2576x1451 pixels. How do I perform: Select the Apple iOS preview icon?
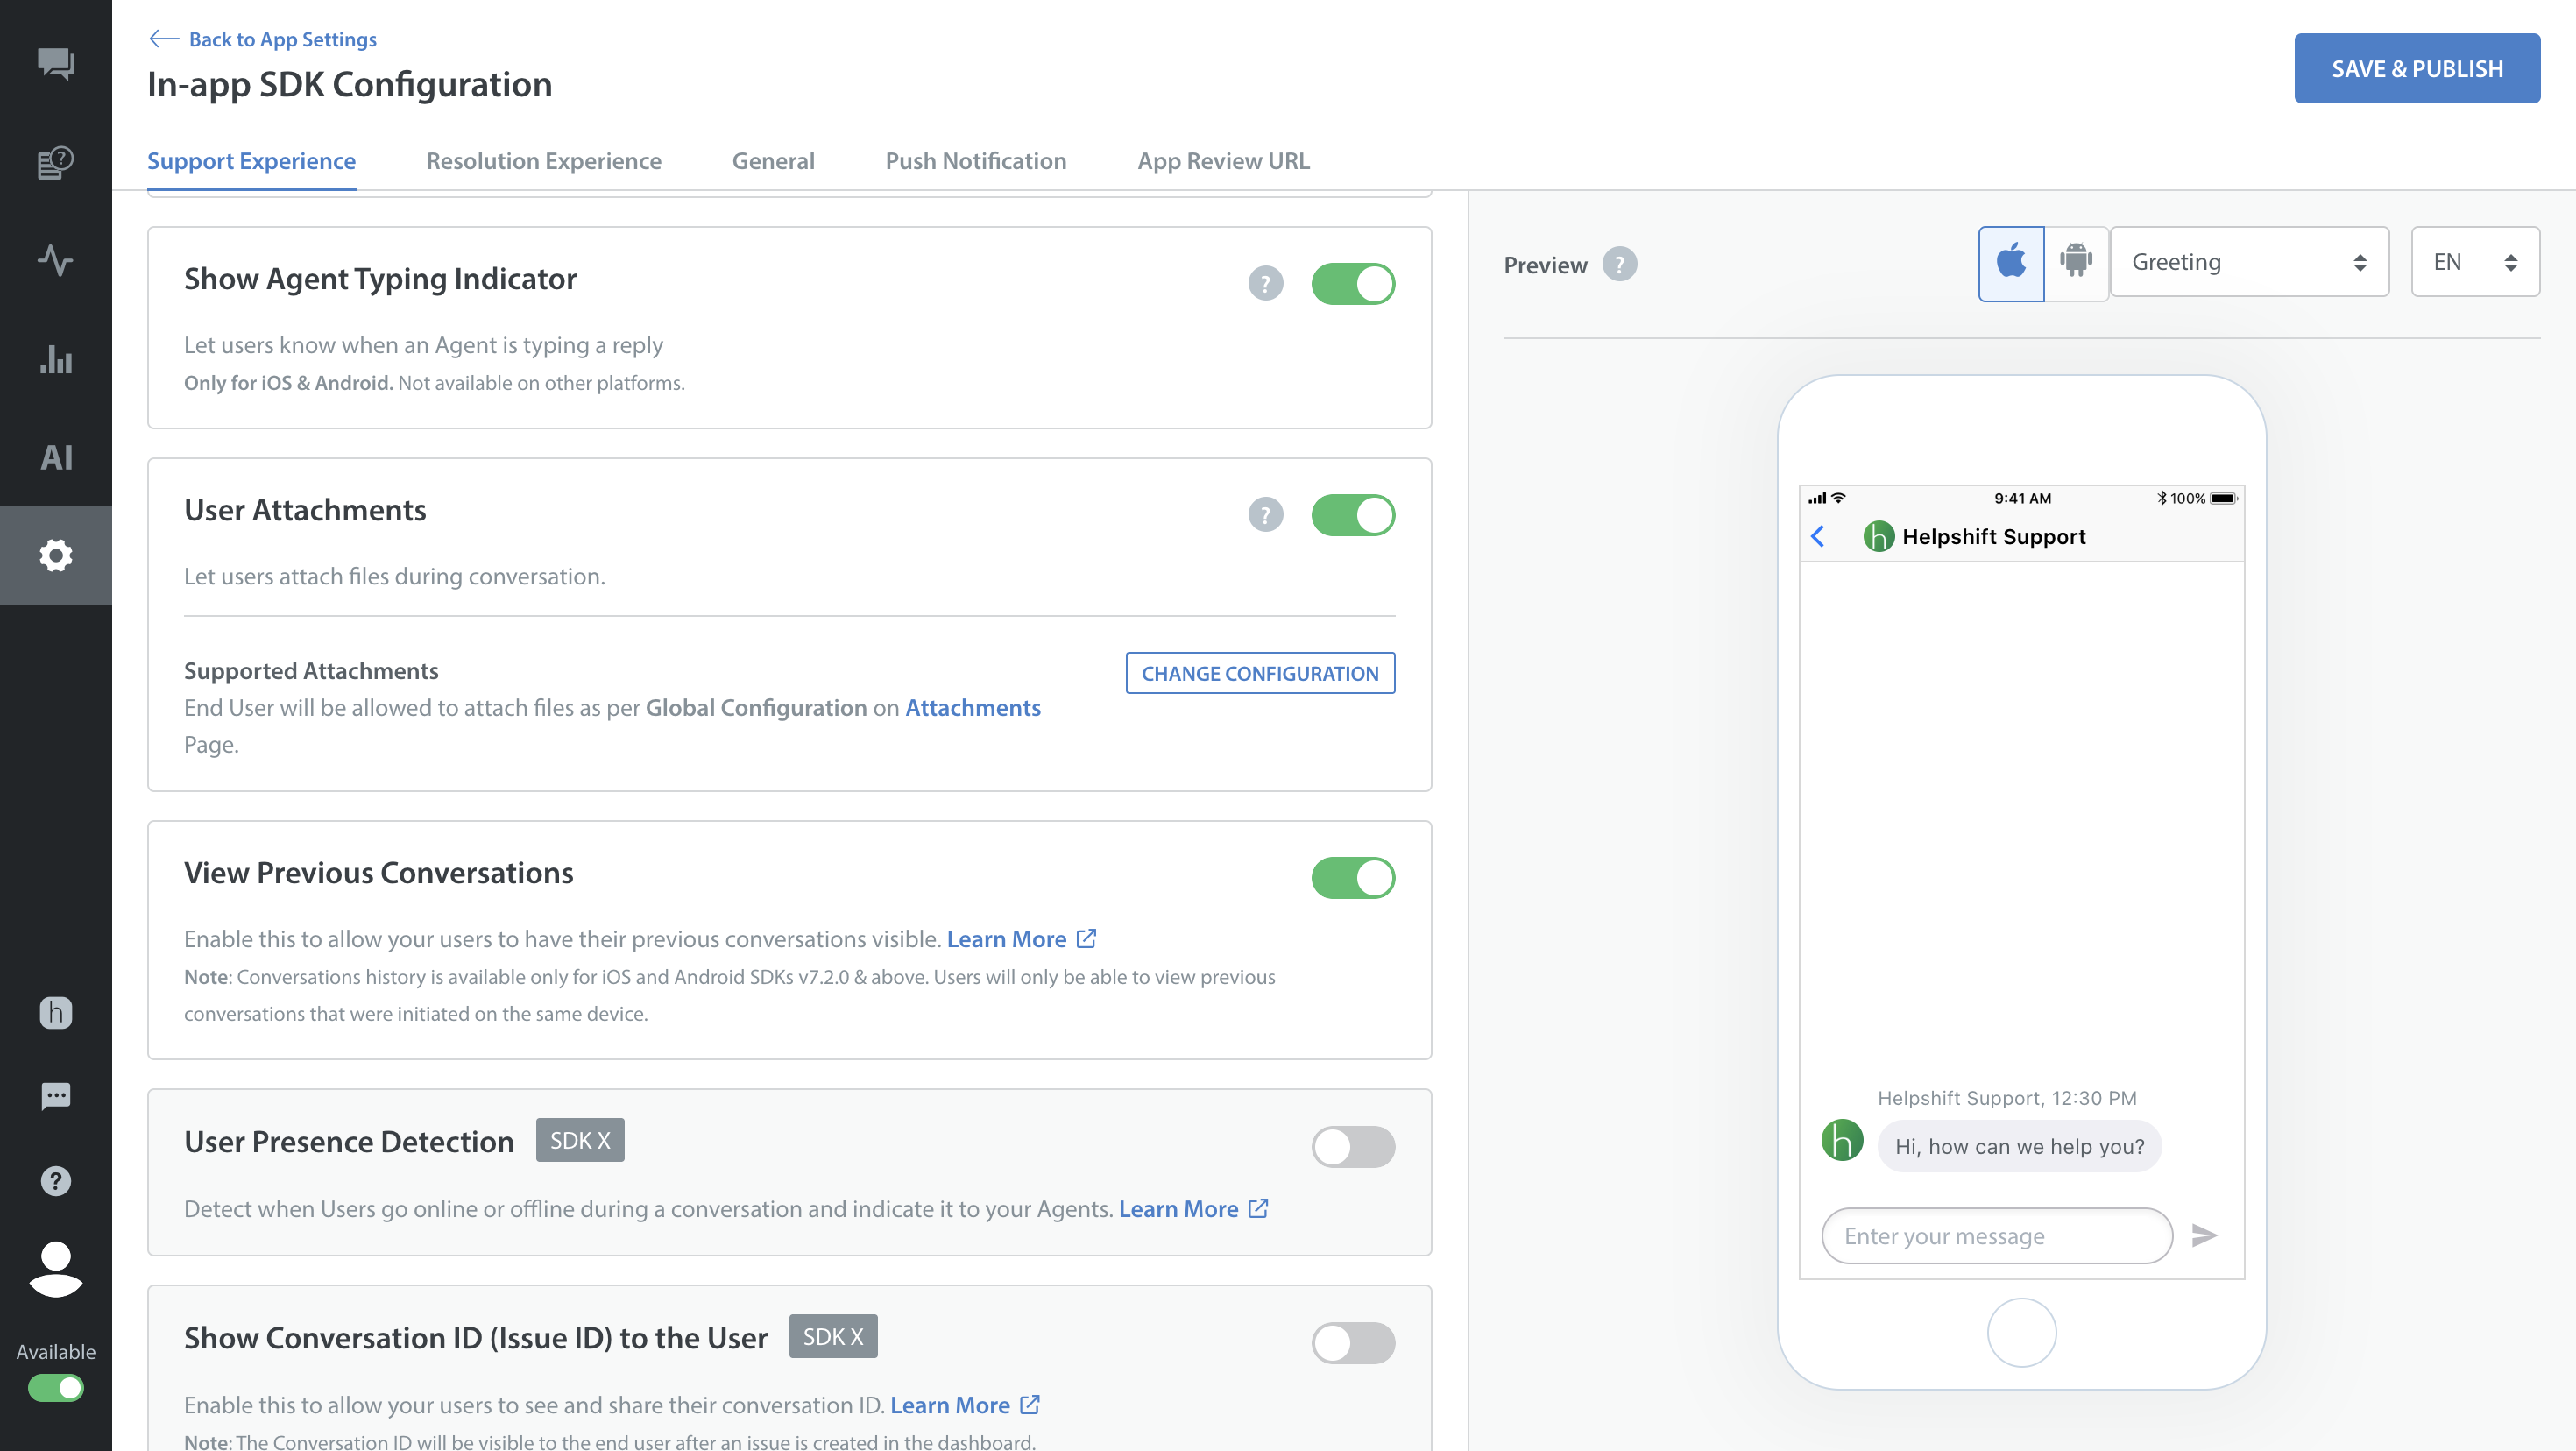click(x=2011, y=263)
